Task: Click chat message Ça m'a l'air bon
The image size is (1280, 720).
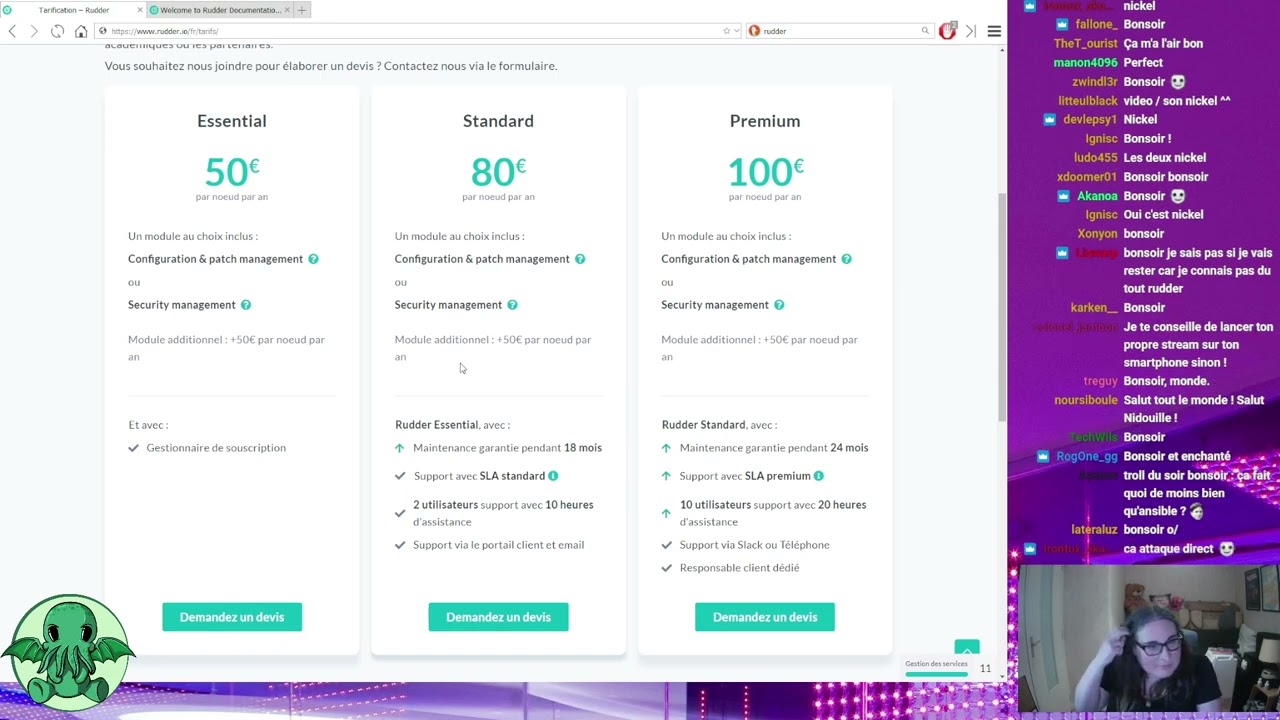Action: pos(1163,43)
